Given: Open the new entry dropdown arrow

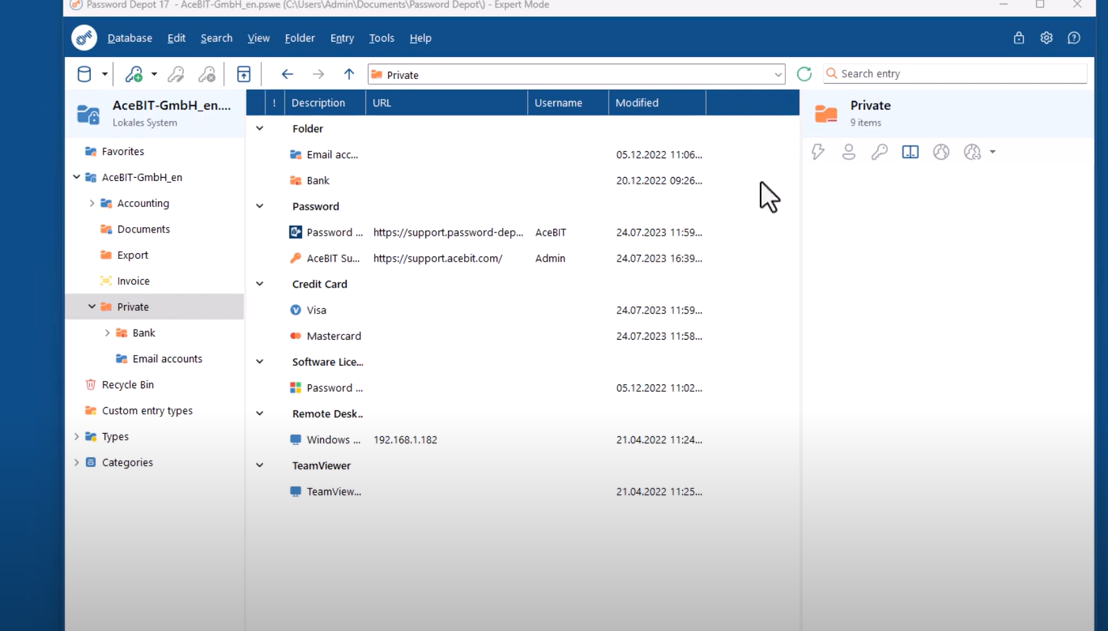Looking at the screenshot, I should [153, 73].
